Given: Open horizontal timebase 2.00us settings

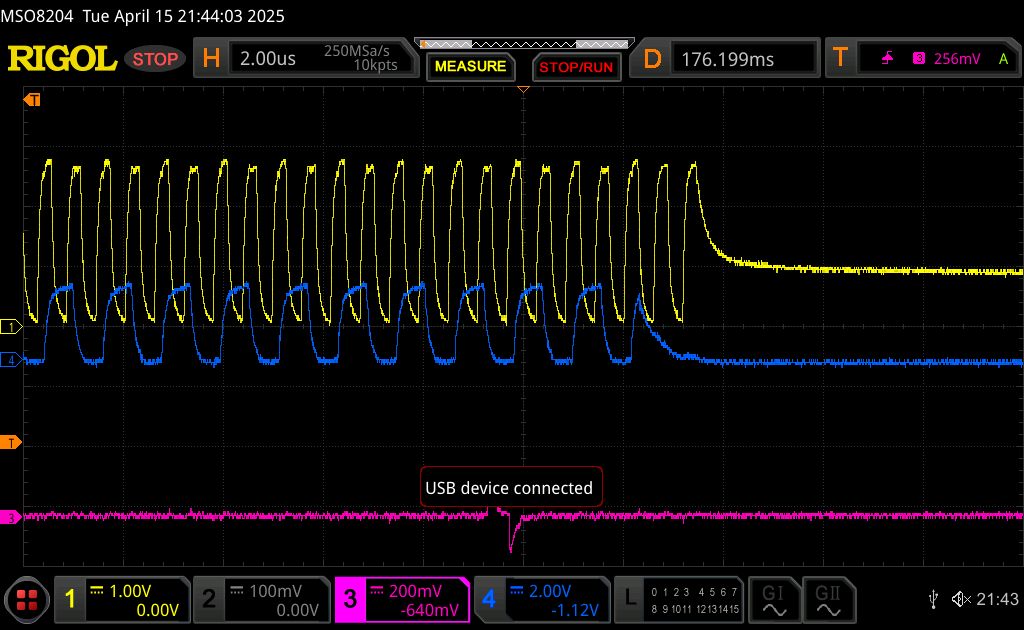Looking at the screenshot, I should 305,59.
